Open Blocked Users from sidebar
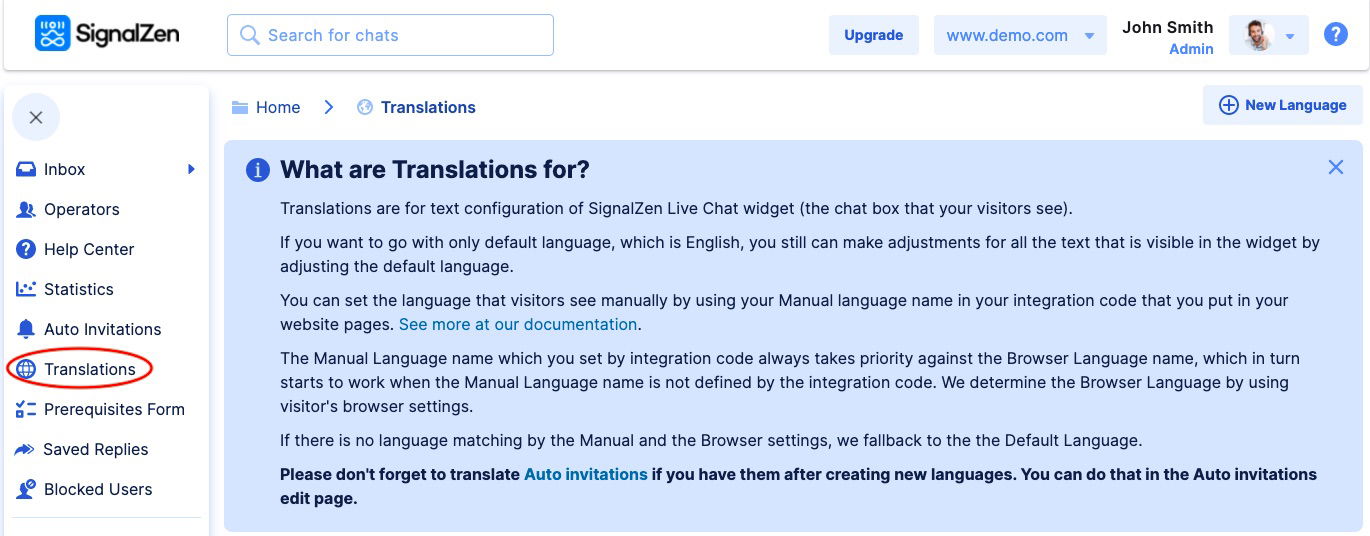1370x536 pixels. 98,489
